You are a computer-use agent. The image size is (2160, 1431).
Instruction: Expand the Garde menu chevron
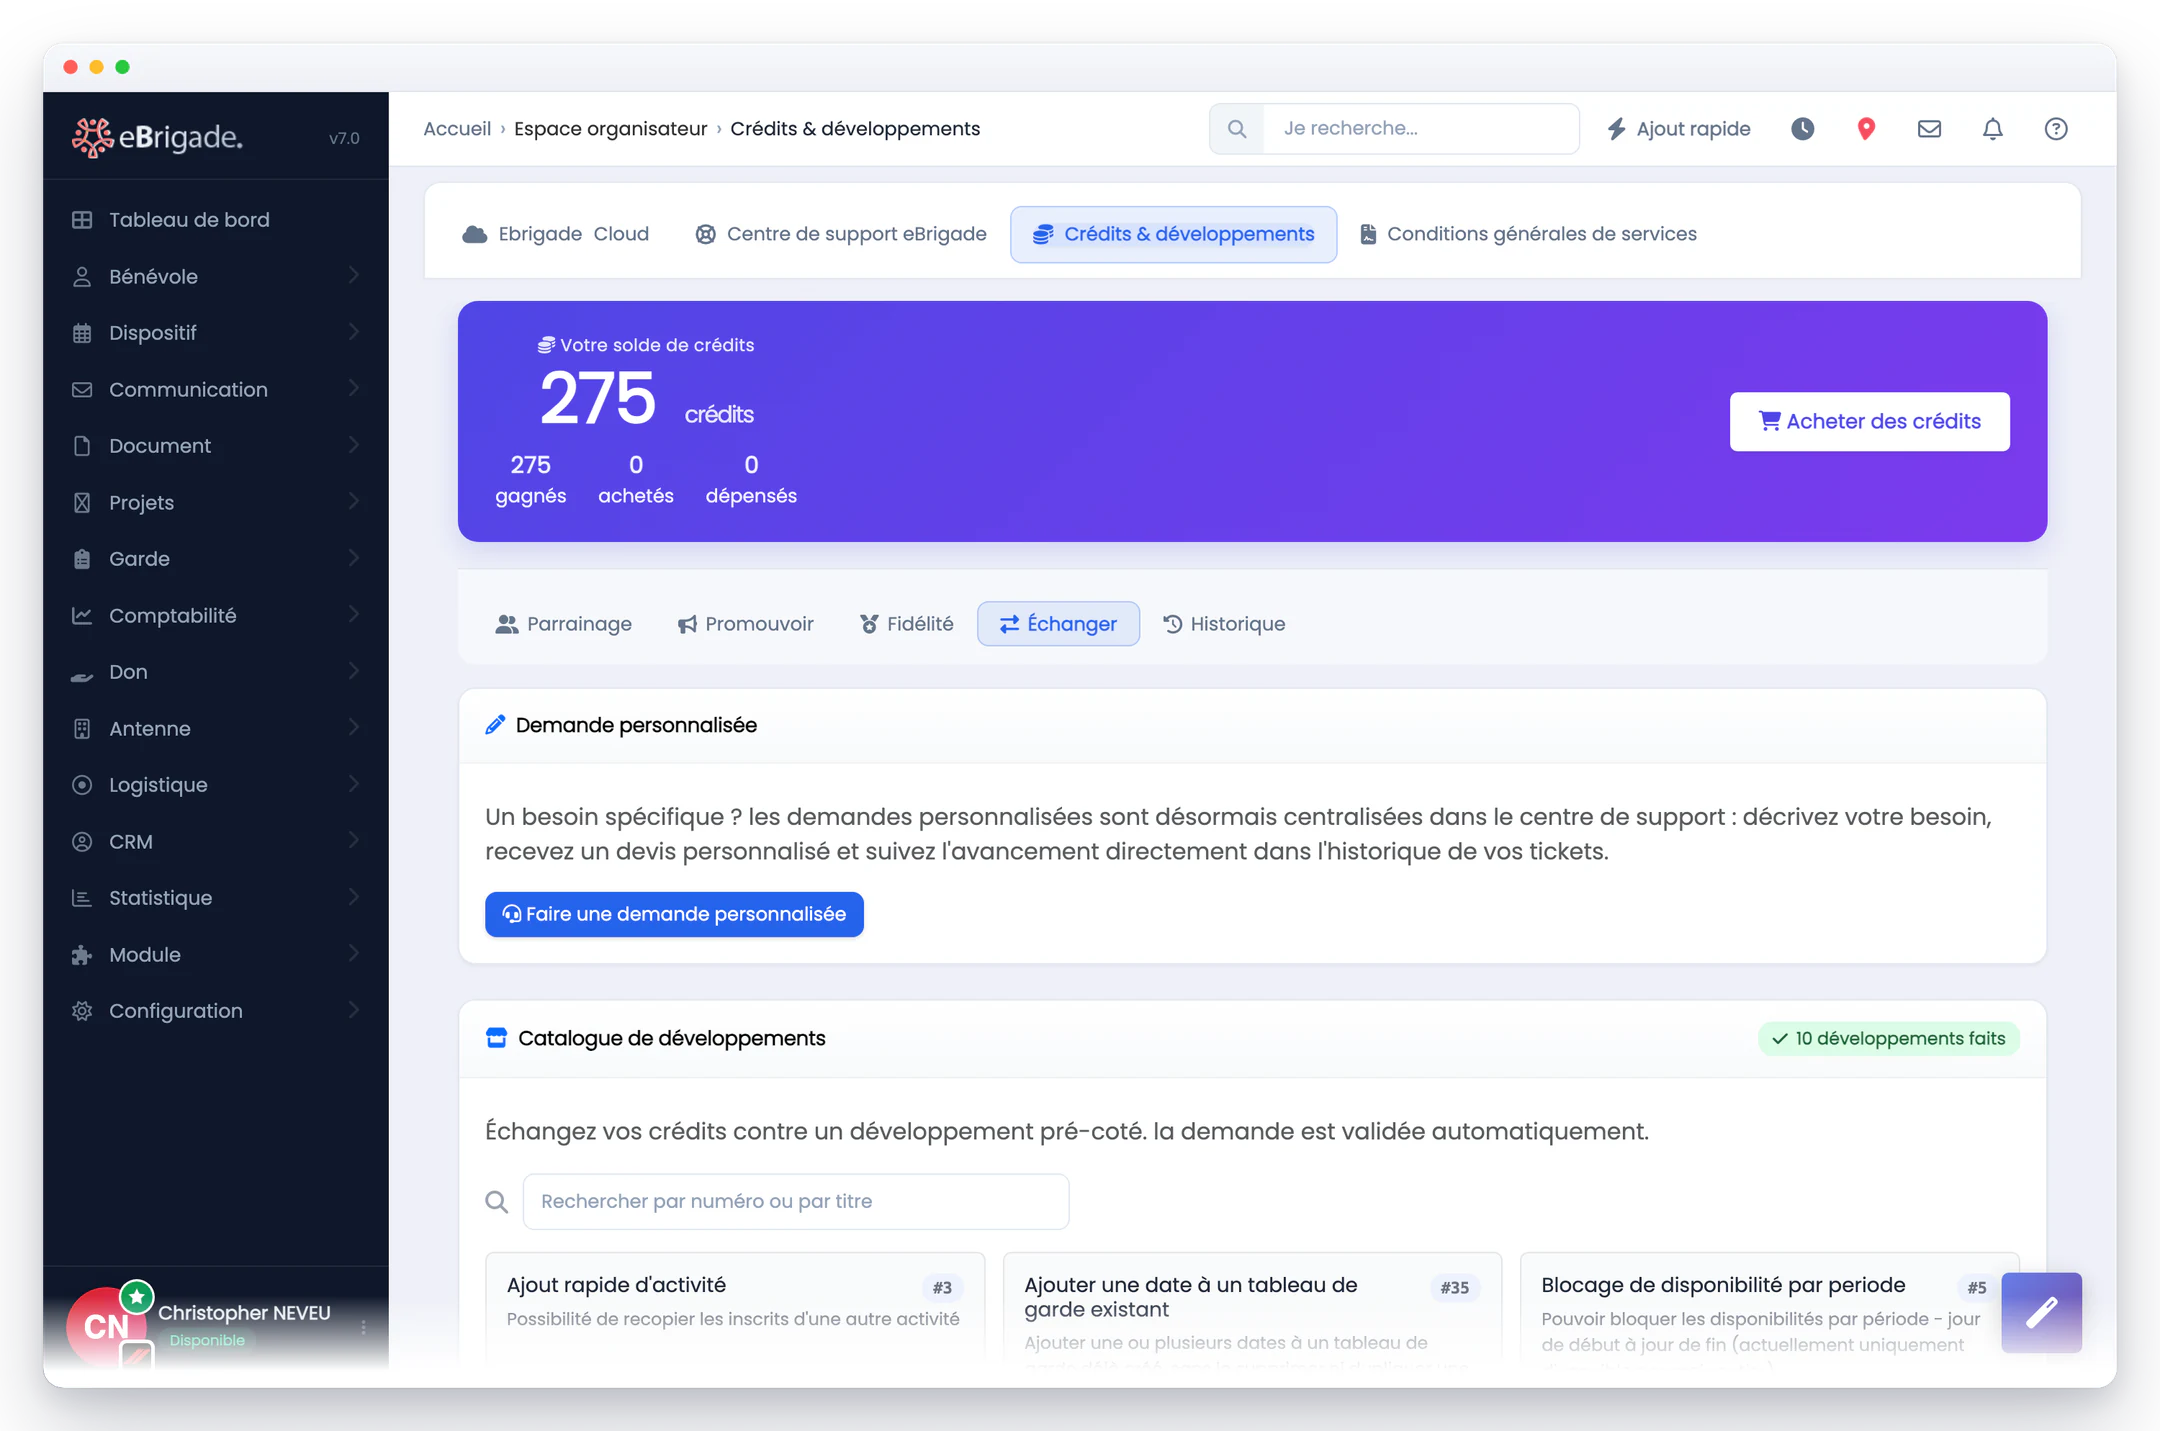tap(354, 558)
